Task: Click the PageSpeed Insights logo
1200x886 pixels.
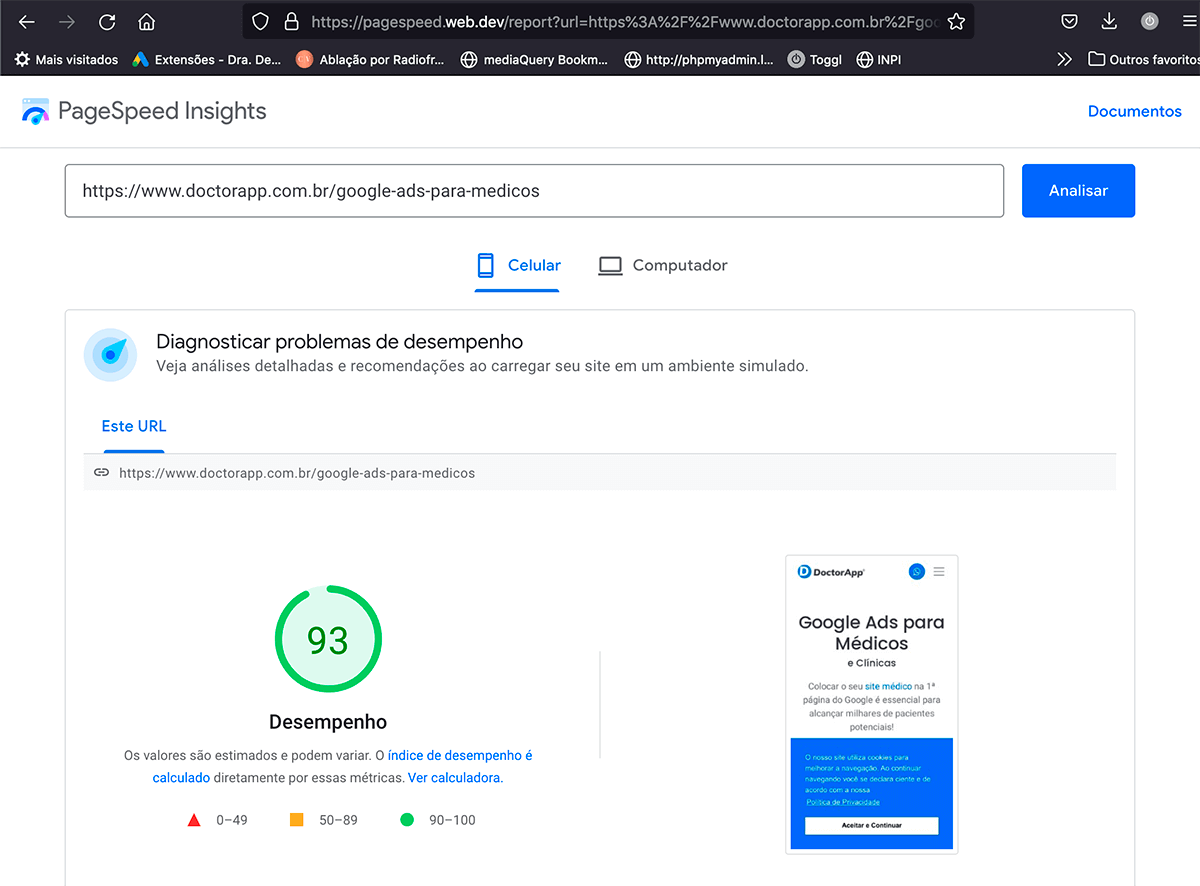Action: coord(144,111)
